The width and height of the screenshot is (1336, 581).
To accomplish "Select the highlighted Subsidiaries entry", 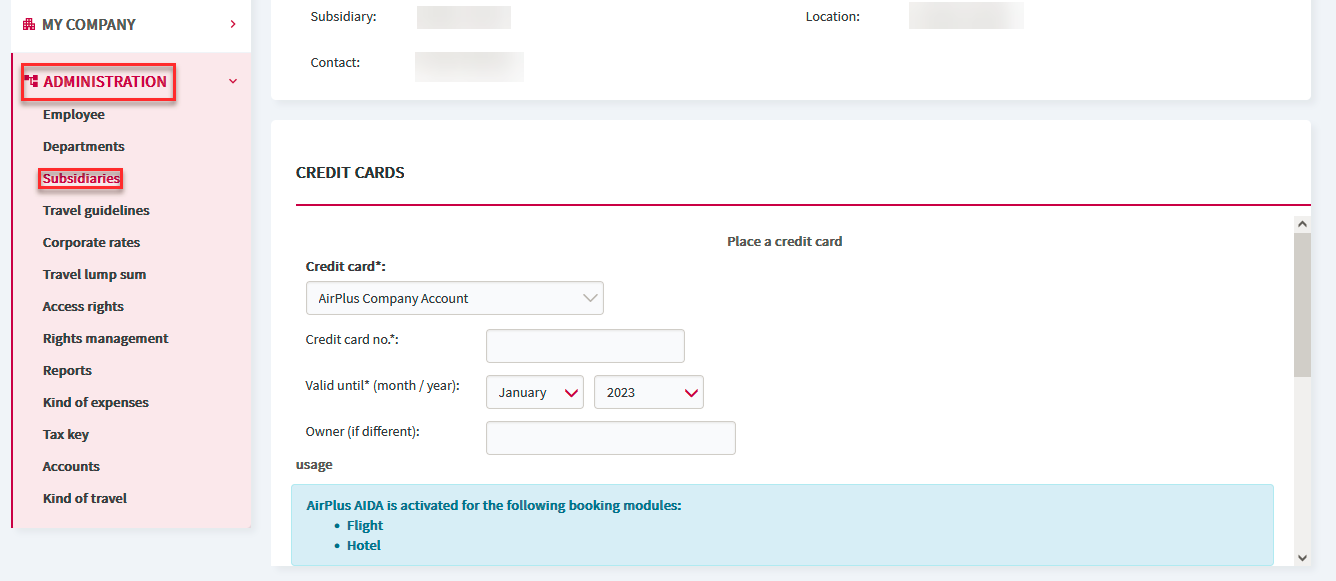I will (80, 178).
